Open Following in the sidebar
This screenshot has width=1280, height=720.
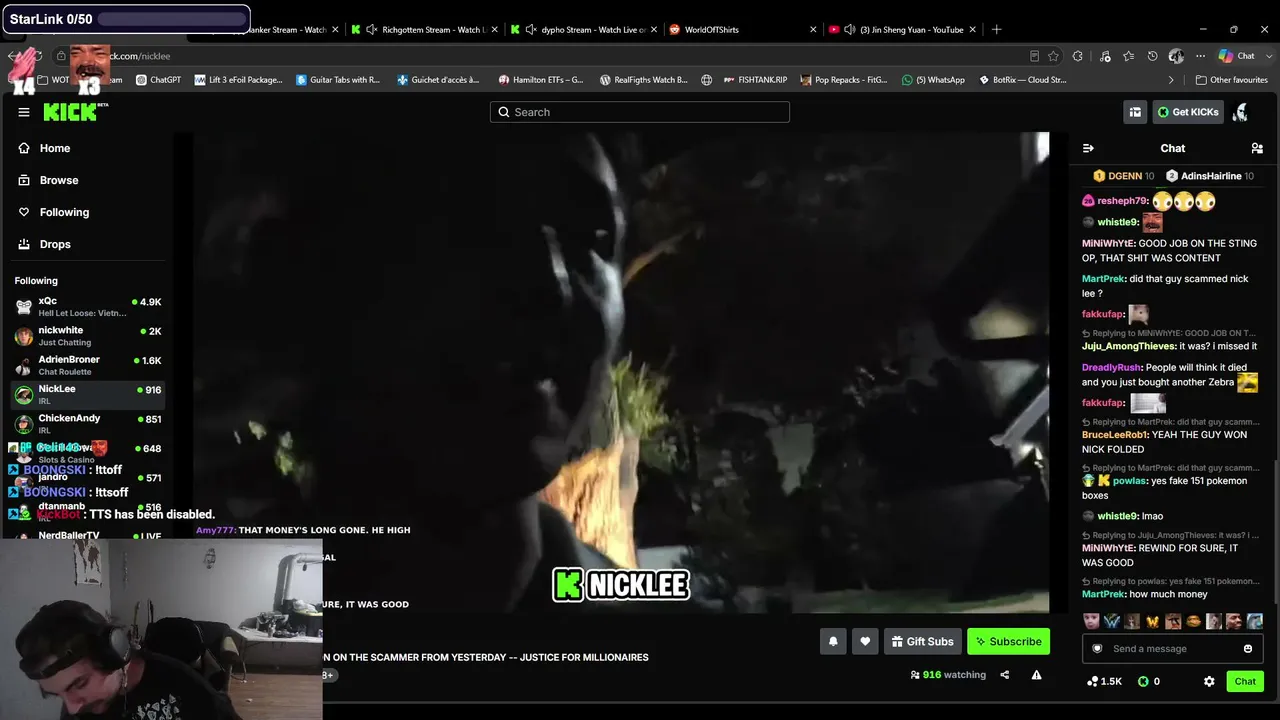[x=64, y=212]
